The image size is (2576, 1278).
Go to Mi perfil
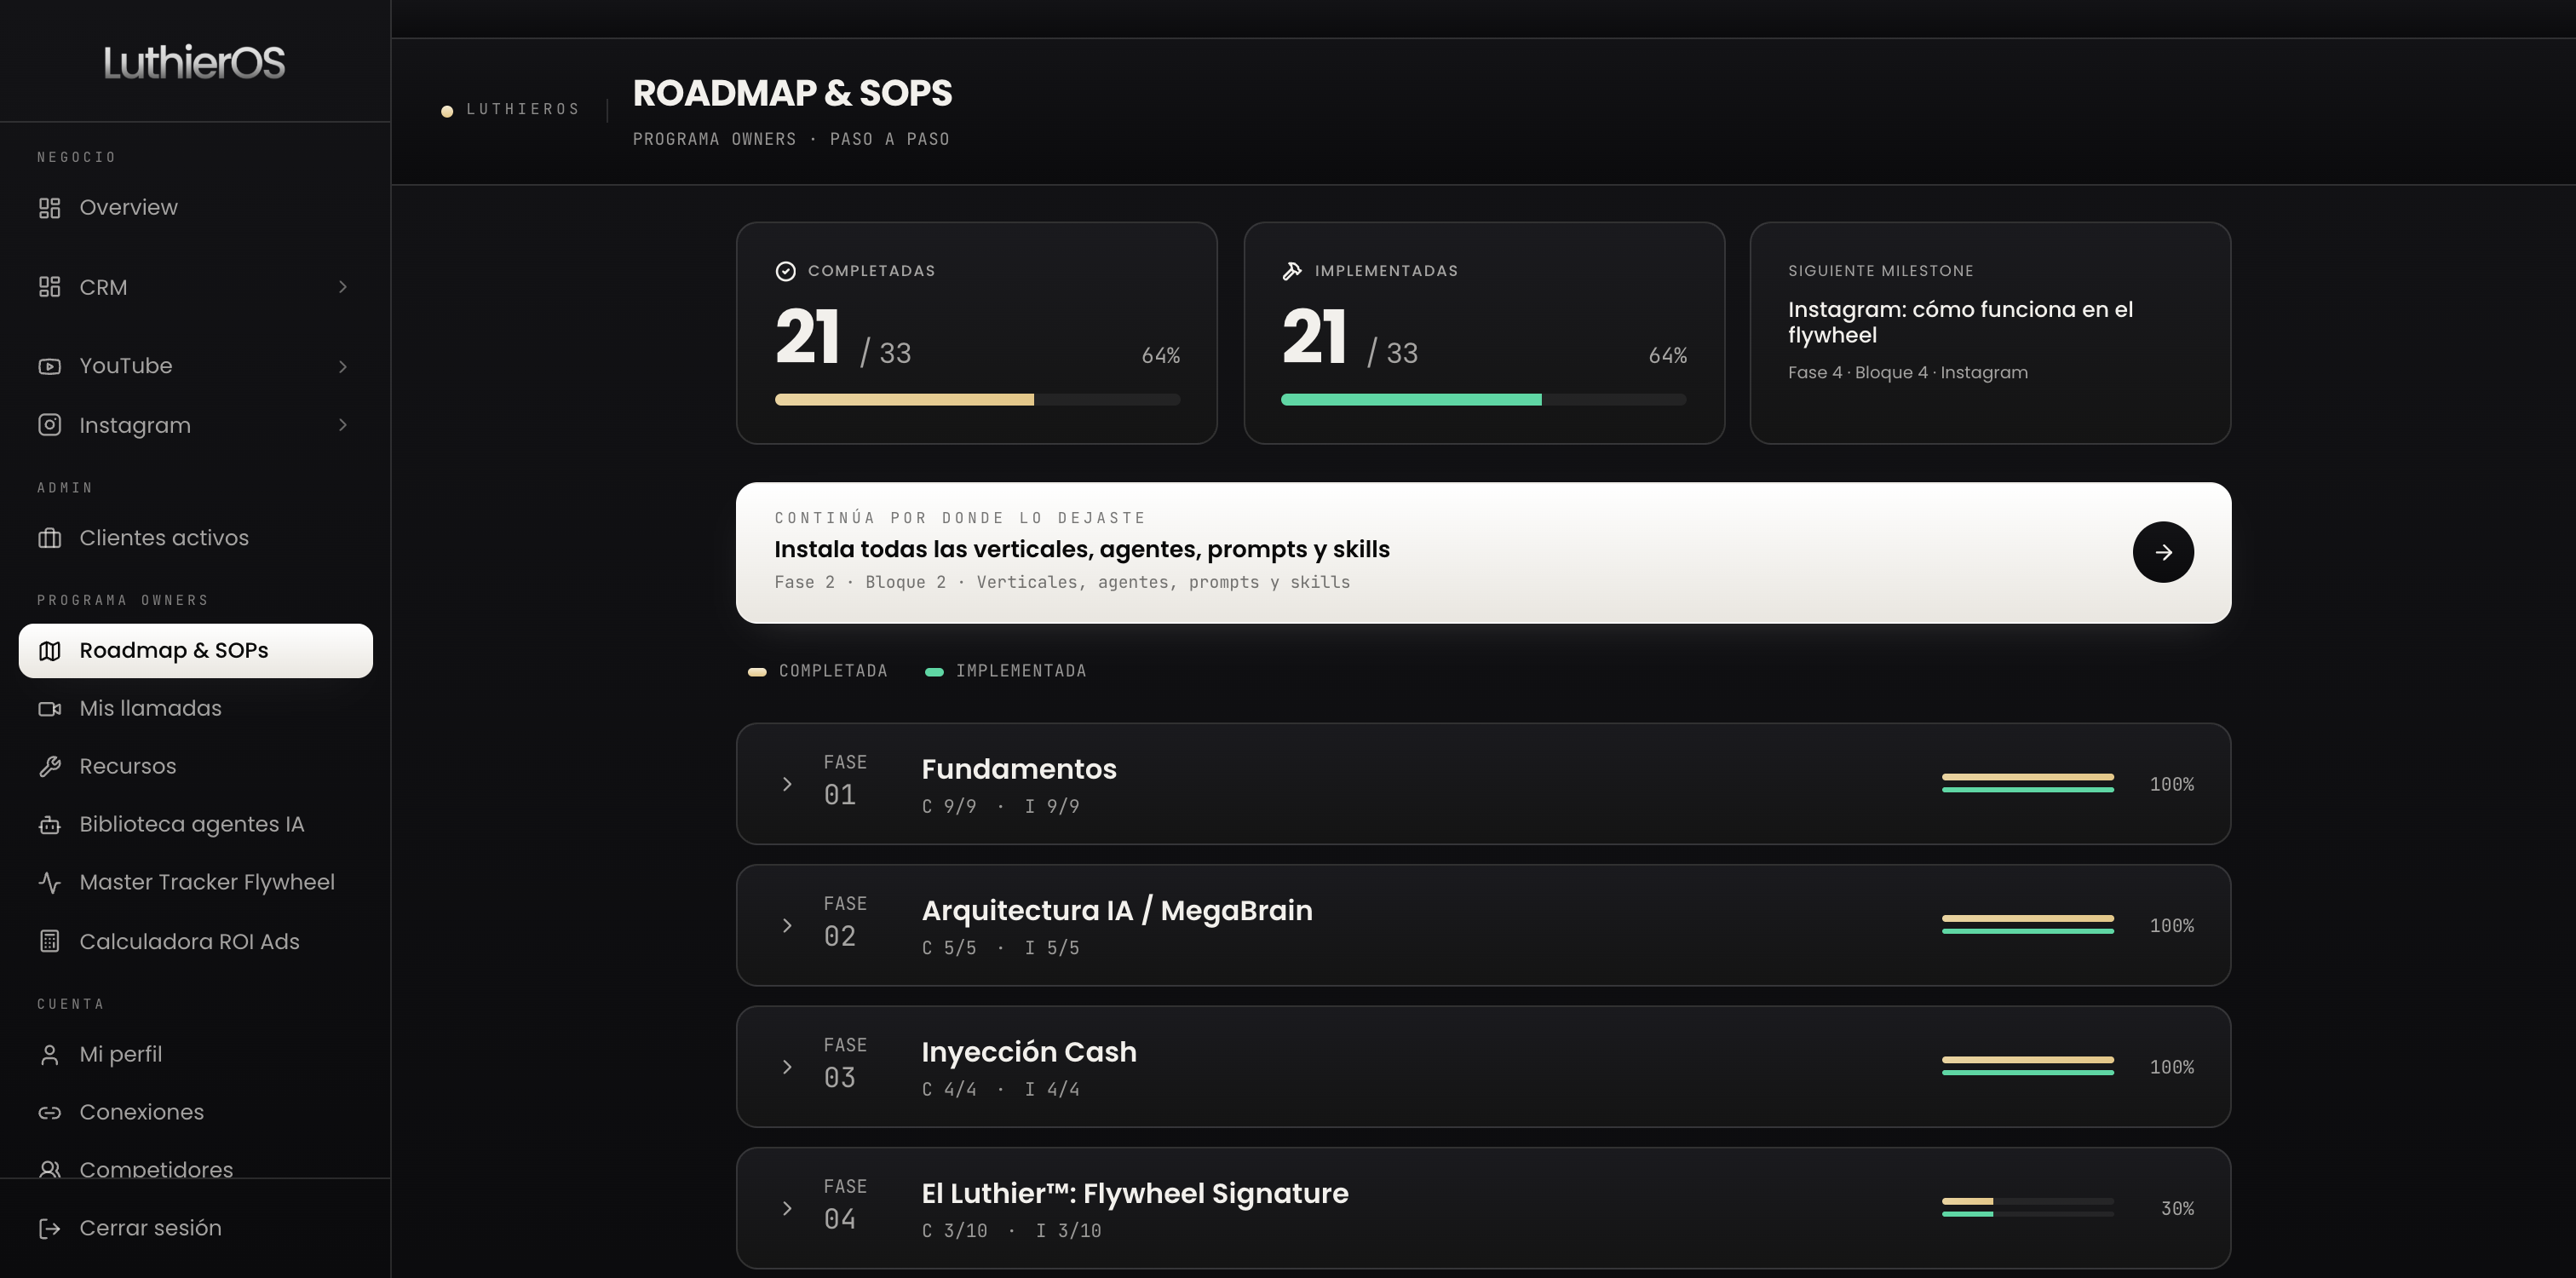[195, 1055]
